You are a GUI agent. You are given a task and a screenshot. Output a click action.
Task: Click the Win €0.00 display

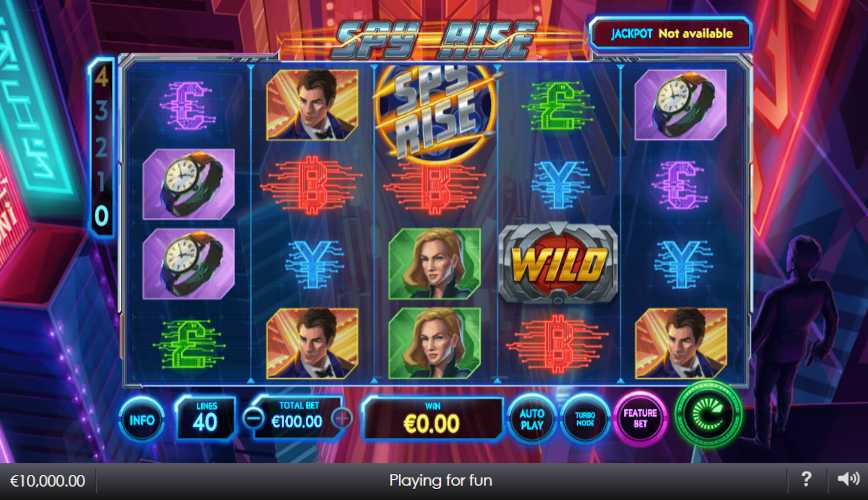point(432,418)
